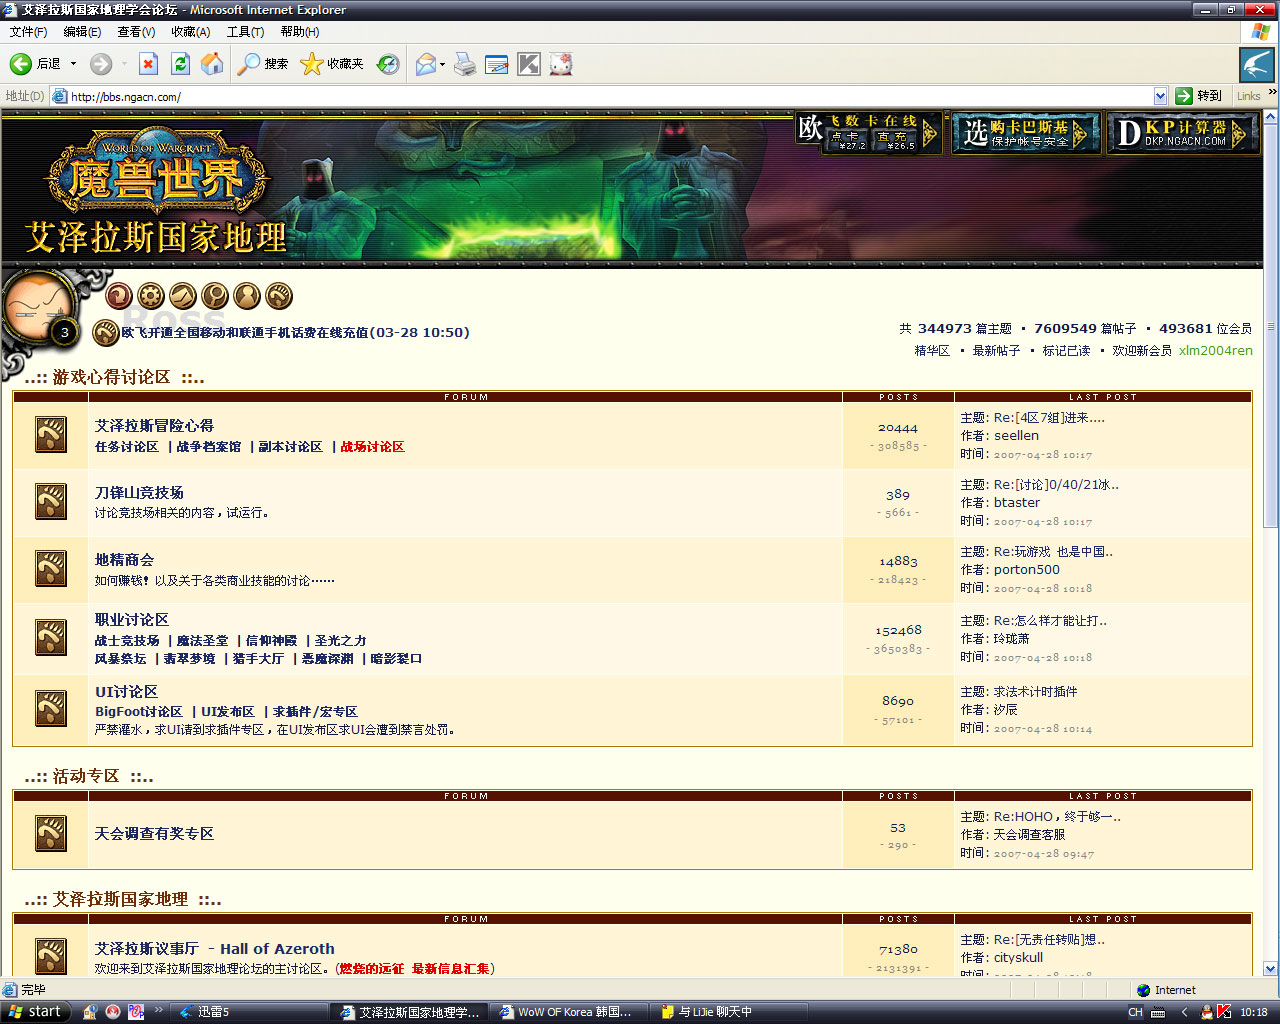Screen dimensions: 1280x1024
Task: Click the History clock icon
Action: 388,64
